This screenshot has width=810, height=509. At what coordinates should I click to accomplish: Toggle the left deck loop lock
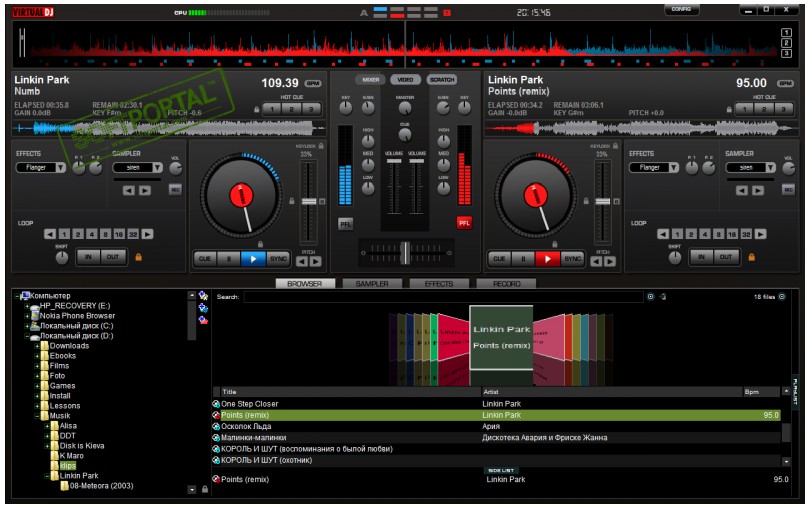click(138, 257)
